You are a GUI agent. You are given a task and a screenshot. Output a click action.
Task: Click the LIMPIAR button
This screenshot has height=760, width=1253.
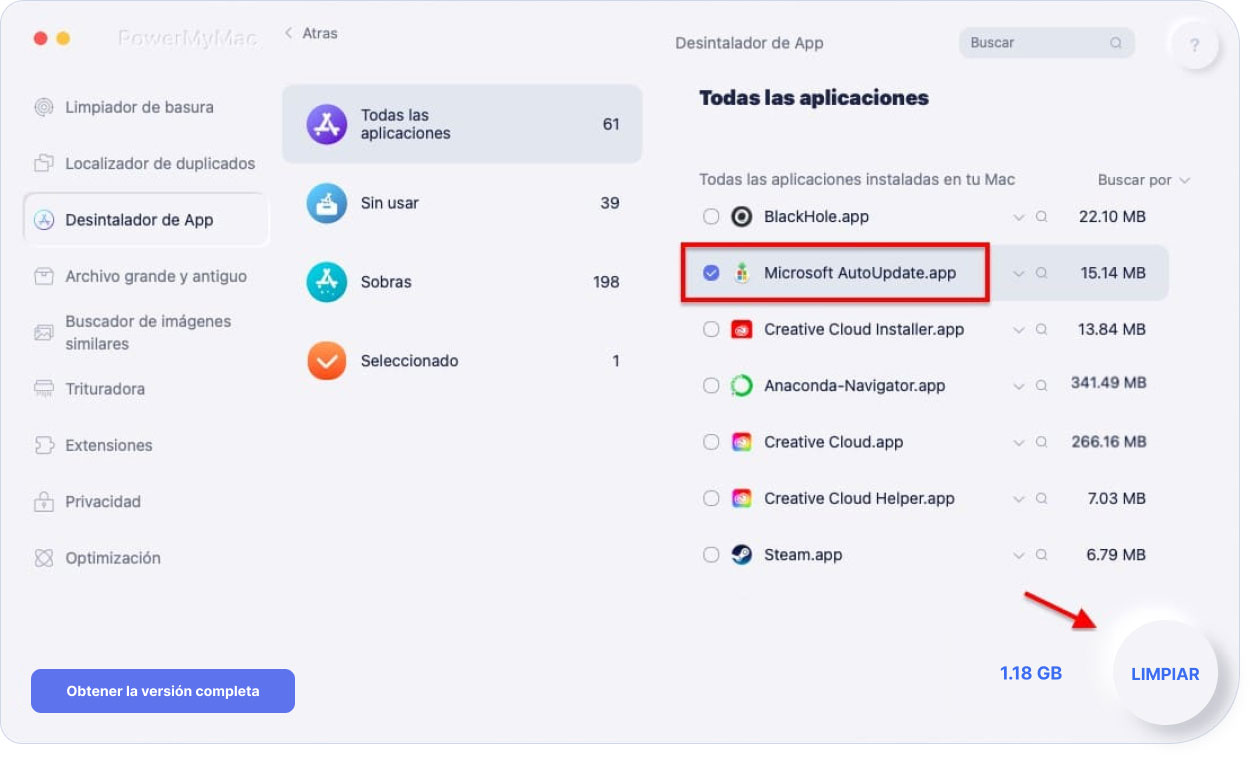pyautogui.click(x=1165, y=674)
